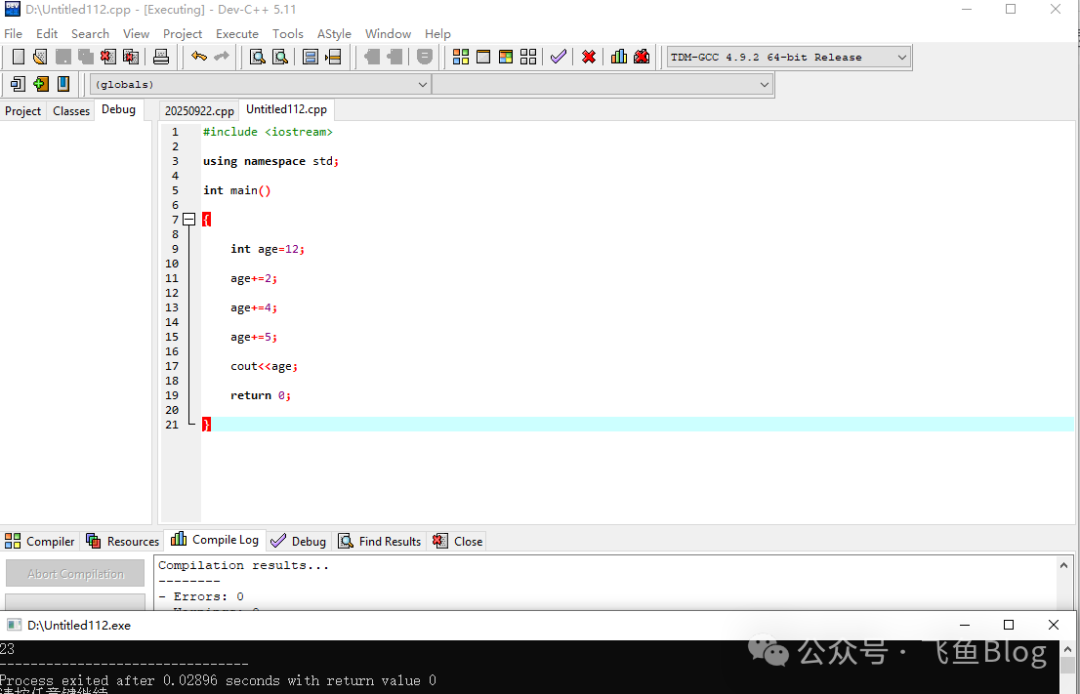Open the Compiler bottom panel tab
The image size is (1080, 694).
[40, 541]
